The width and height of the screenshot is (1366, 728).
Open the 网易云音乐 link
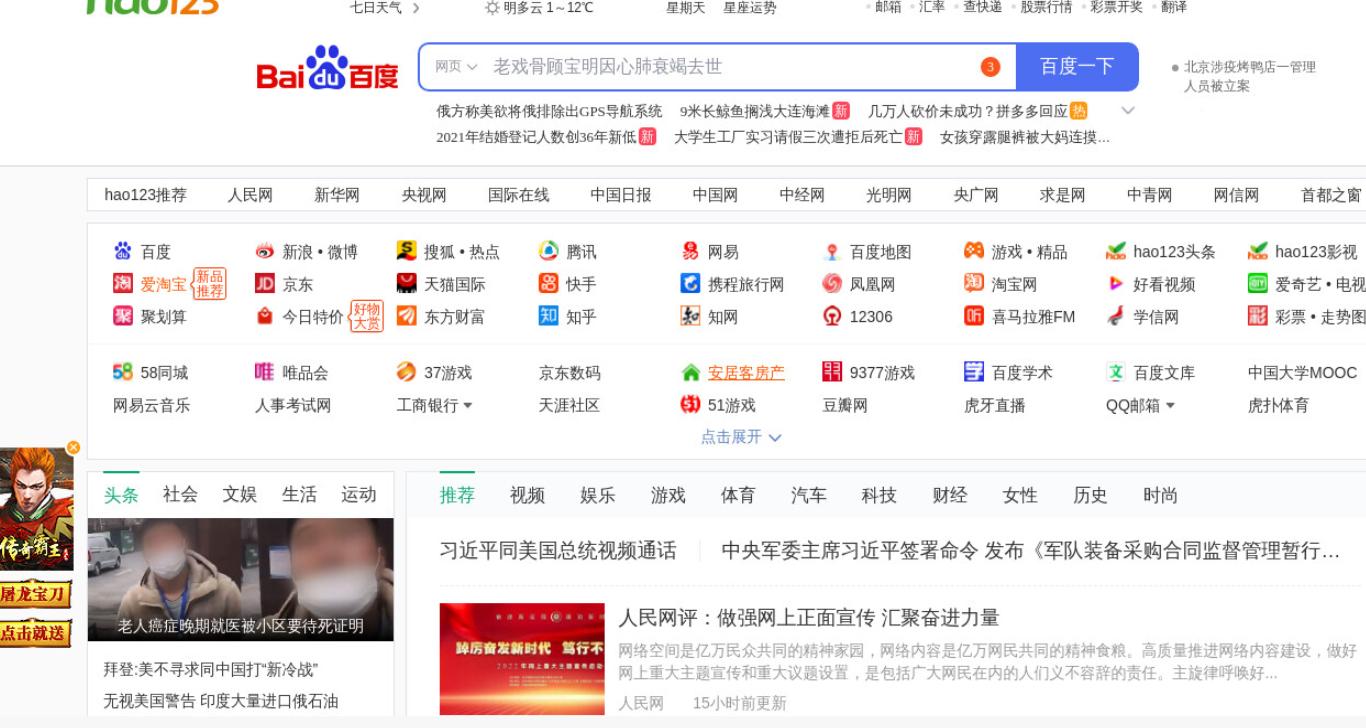point(151,405)
